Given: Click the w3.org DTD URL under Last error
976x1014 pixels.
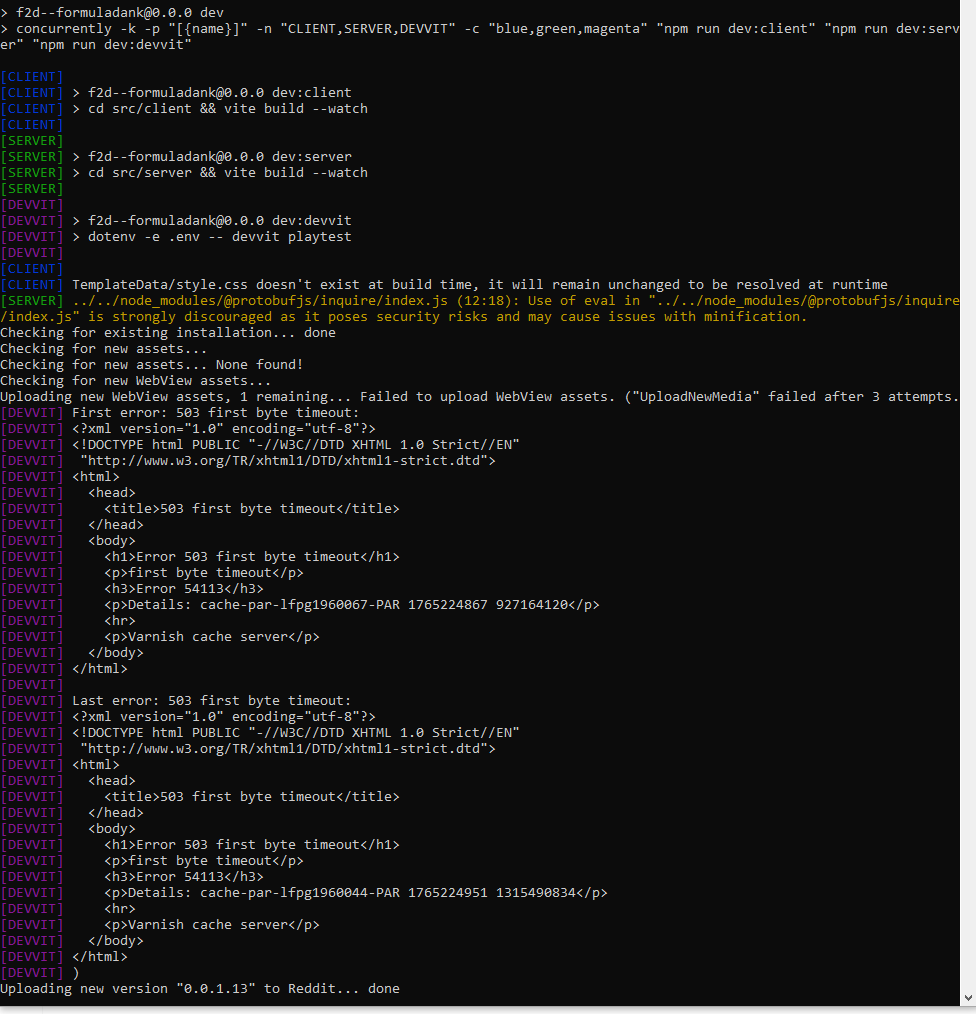Looking at the screenshot, I should (x=288, y=749).
